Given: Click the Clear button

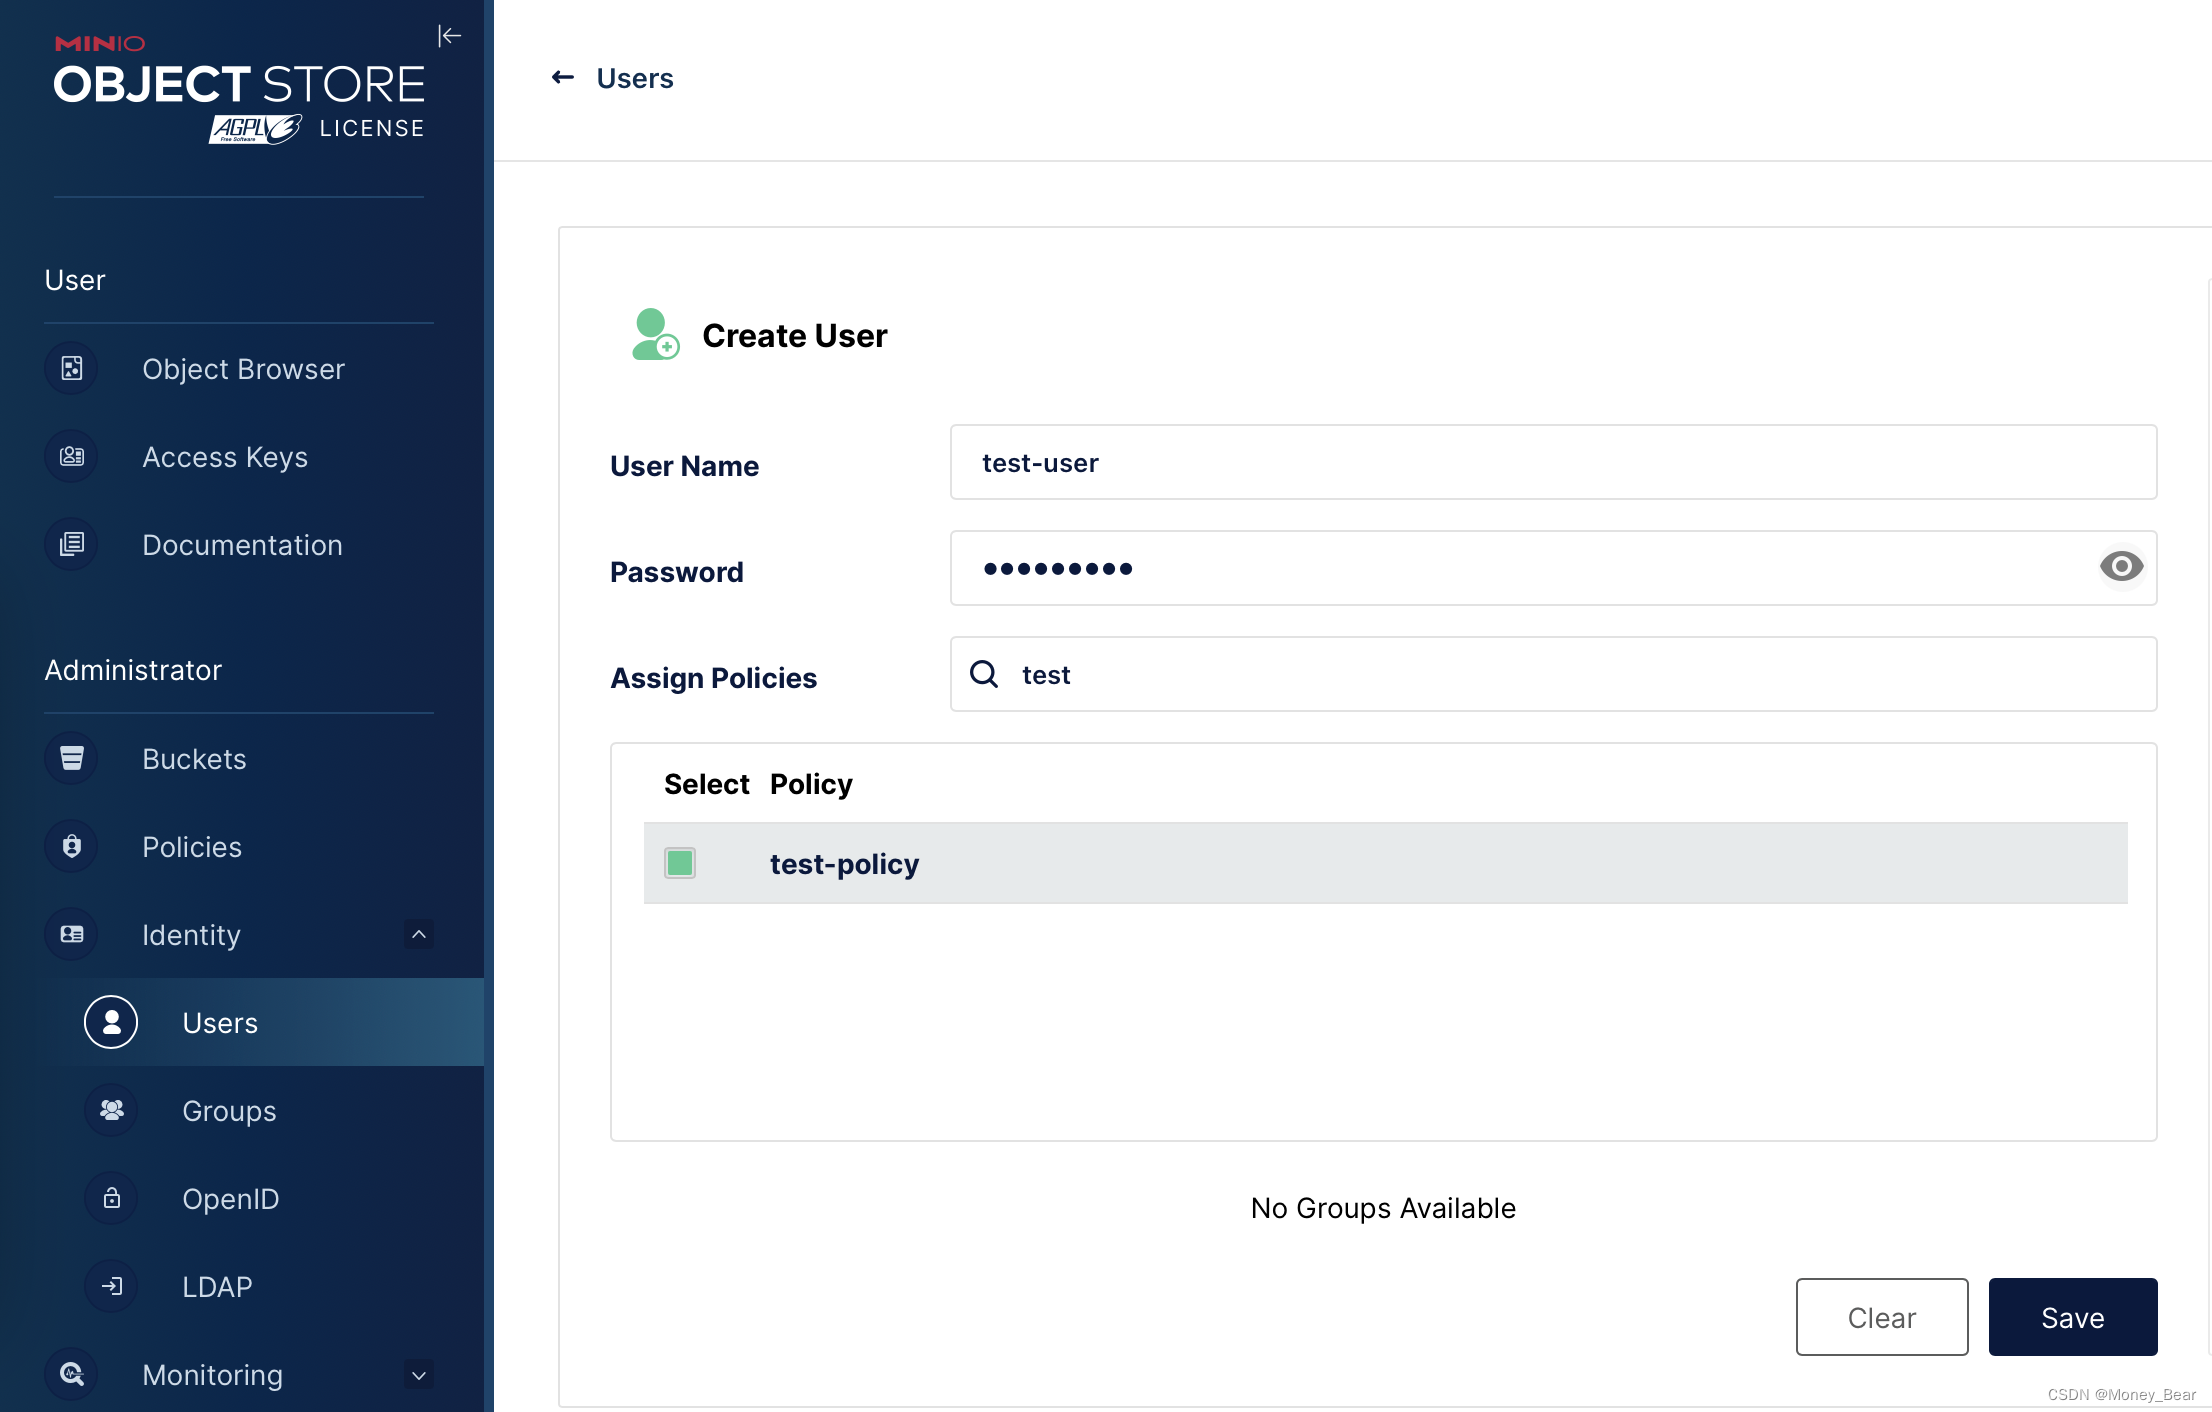Looking at the screenshot, I should point(1883,1317).
